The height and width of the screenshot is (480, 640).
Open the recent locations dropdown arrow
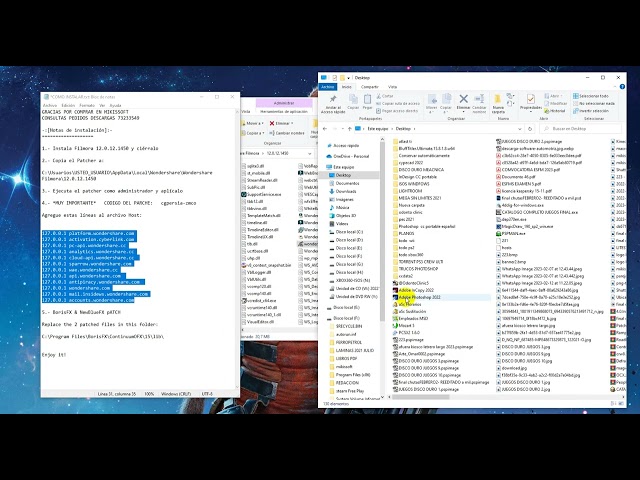[x=342, y=129]
